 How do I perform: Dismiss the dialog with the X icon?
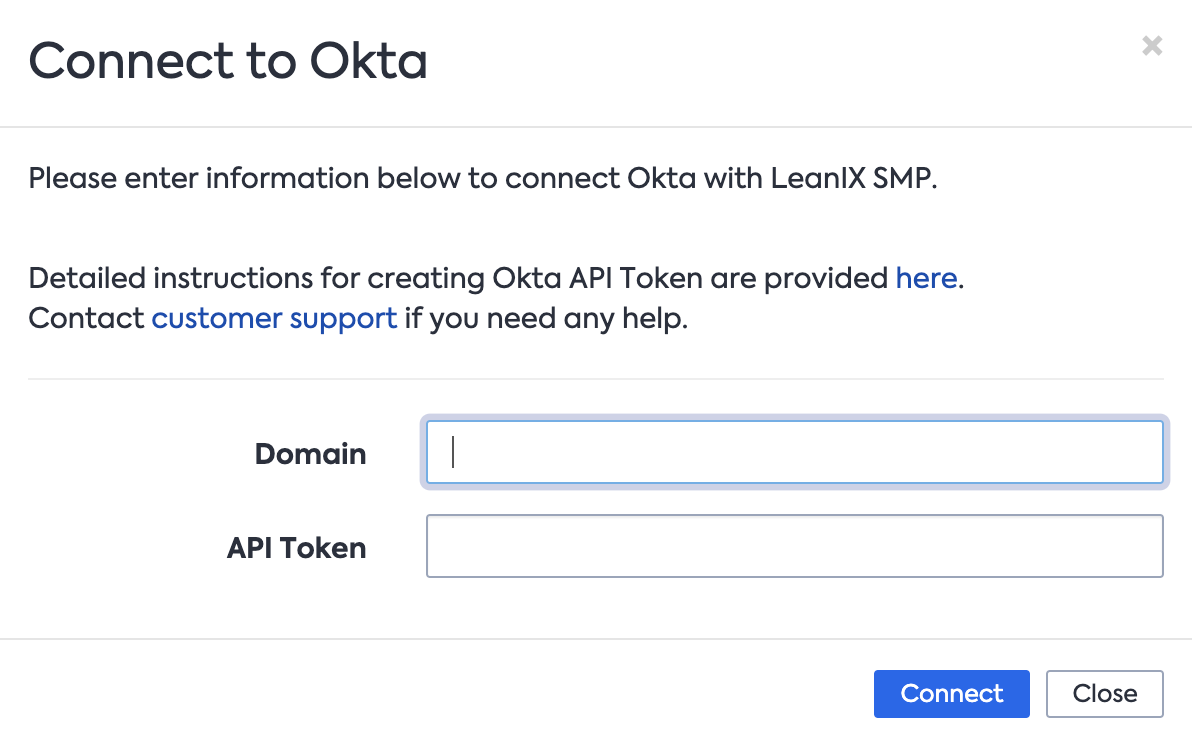pos(1152,46)
